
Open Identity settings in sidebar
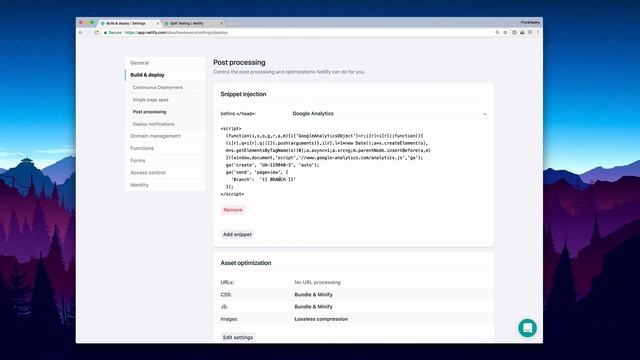coord(139,185)
